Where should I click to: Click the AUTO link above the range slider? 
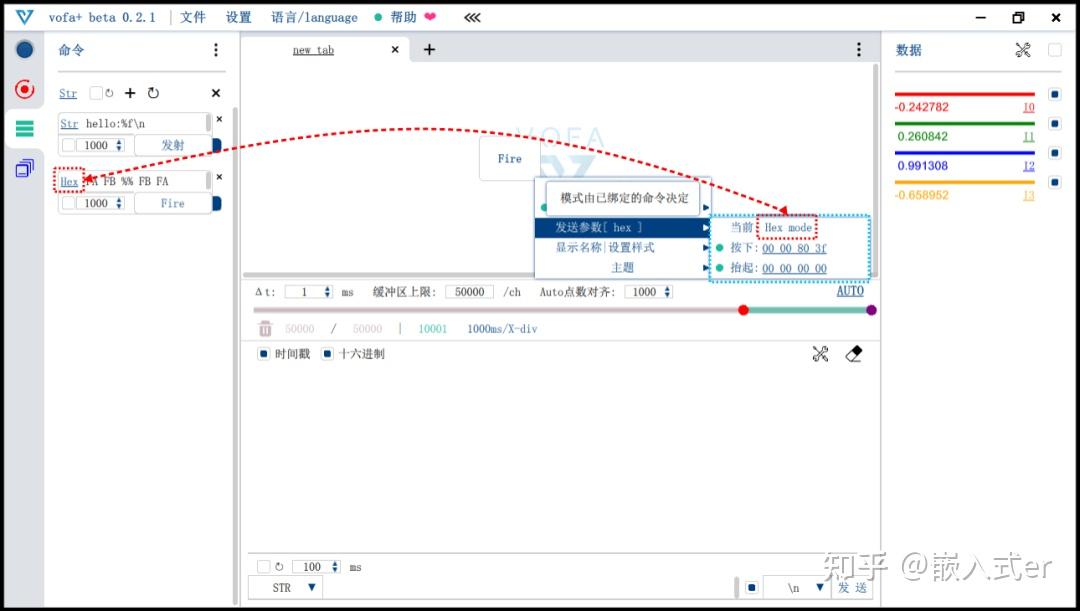pyautogui.click(x=849, y=291)
